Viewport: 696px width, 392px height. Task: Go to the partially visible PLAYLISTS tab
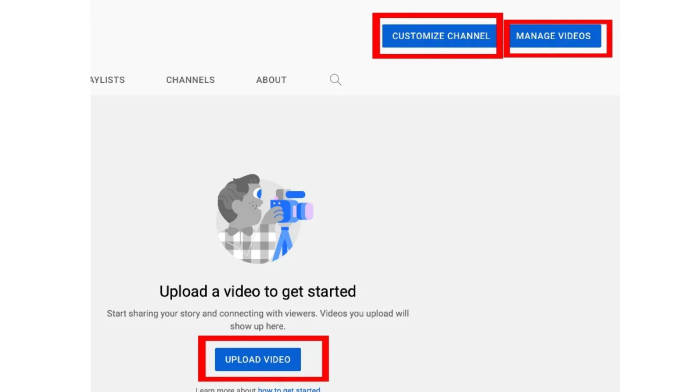[x=108, y=80]
